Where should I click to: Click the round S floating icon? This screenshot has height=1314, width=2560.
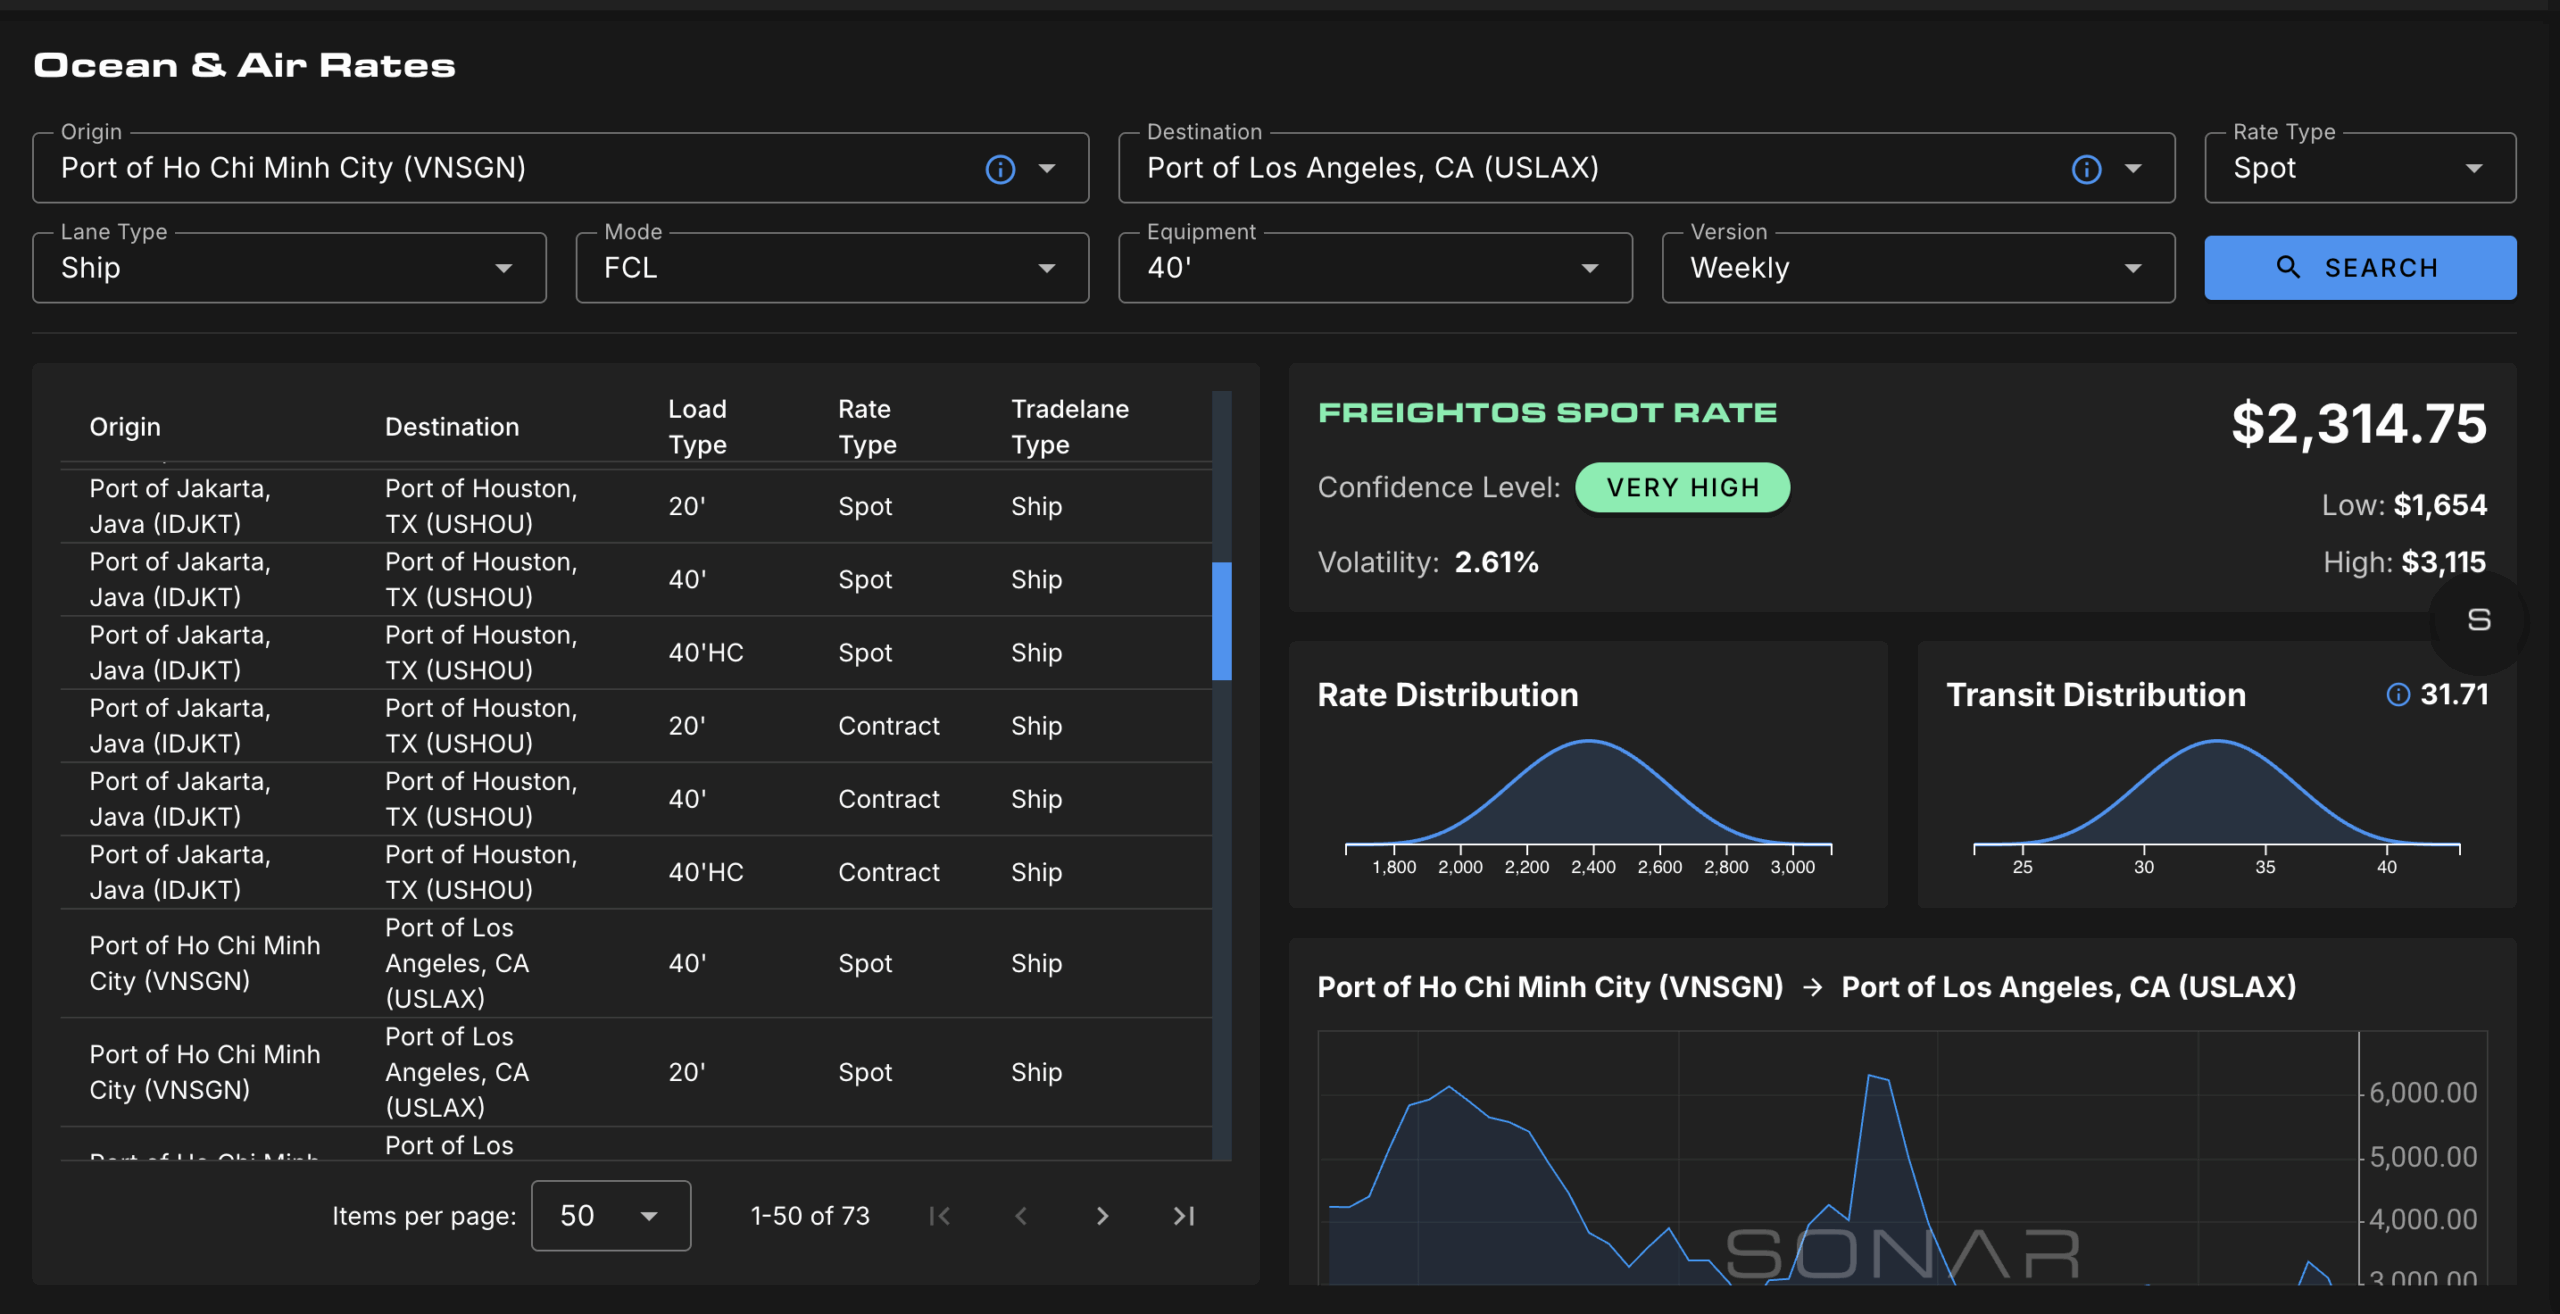tap(2478, 620)
